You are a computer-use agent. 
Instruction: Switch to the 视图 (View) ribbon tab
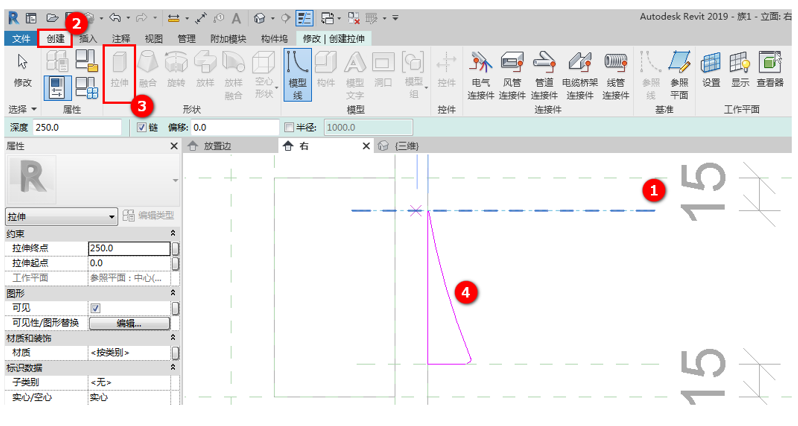pos(153,39)
